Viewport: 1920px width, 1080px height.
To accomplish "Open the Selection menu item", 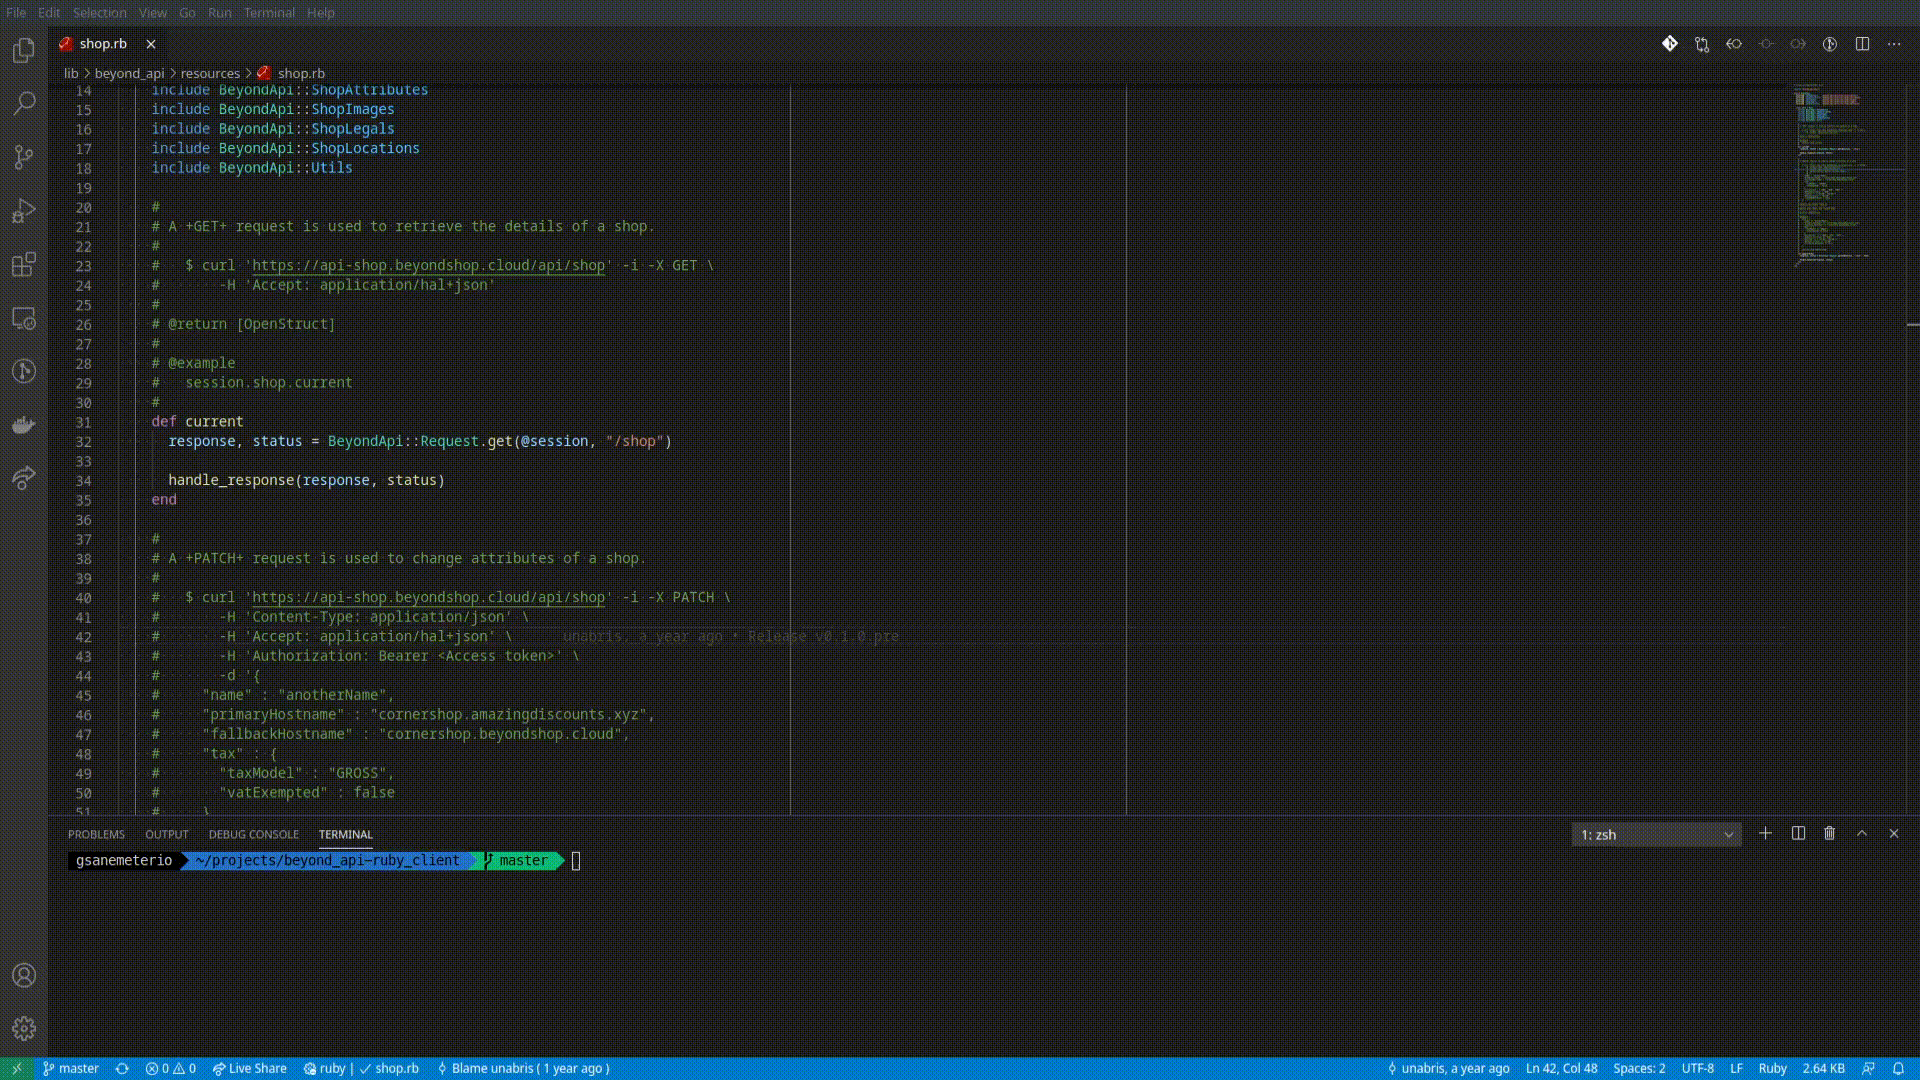I will click(x=99, y=12).
